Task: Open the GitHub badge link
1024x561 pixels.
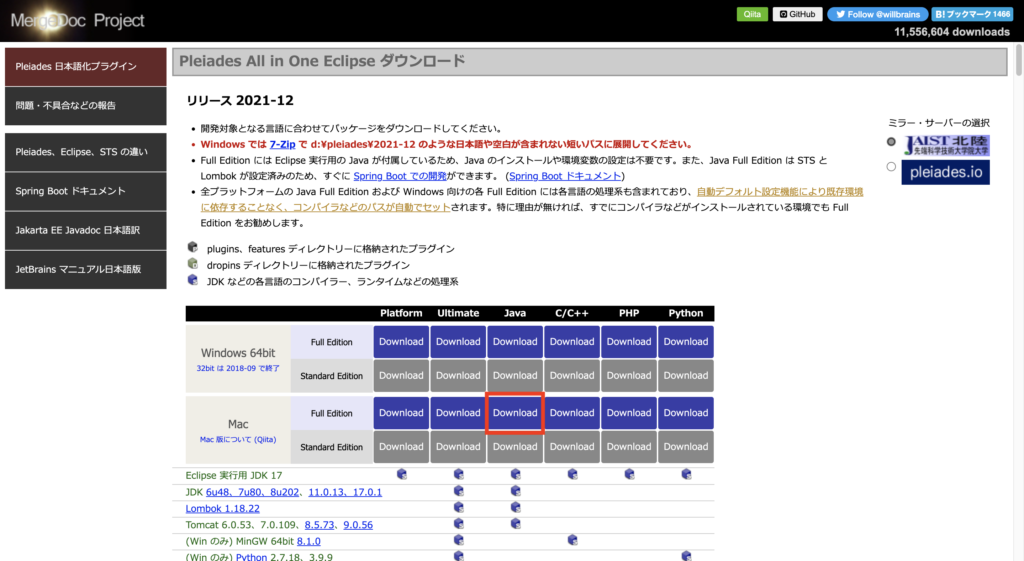Action: [797, 14]
